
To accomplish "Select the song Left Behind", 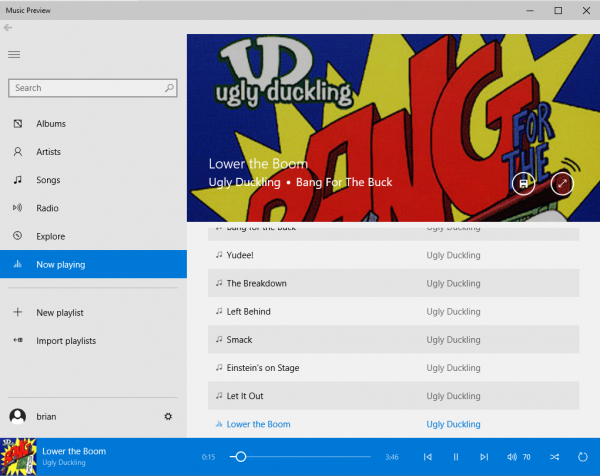I will pos(393,311).
